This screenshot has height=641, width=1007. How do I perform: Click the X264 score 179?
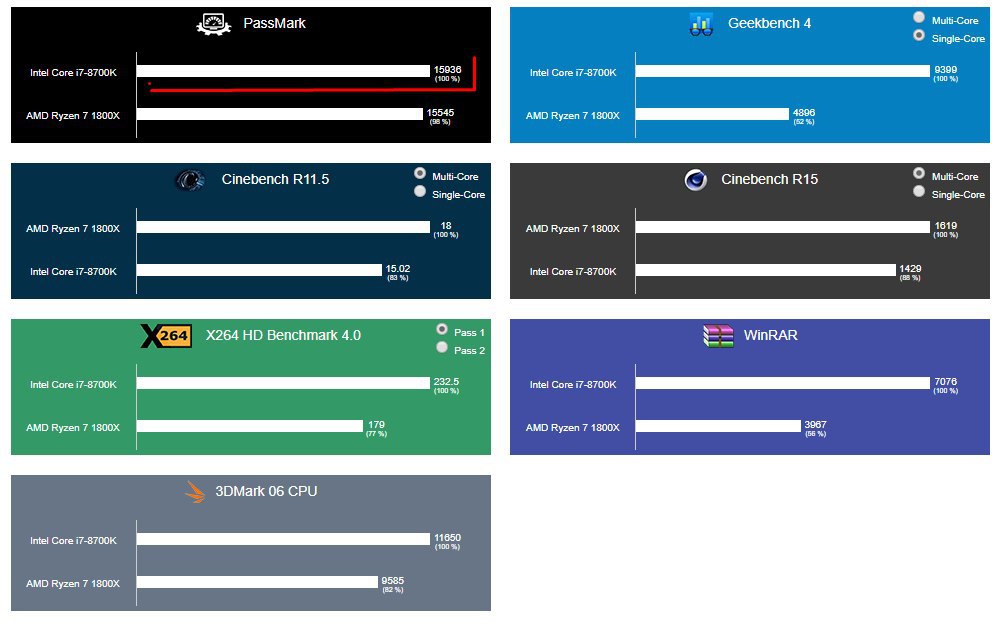point(376,425)
